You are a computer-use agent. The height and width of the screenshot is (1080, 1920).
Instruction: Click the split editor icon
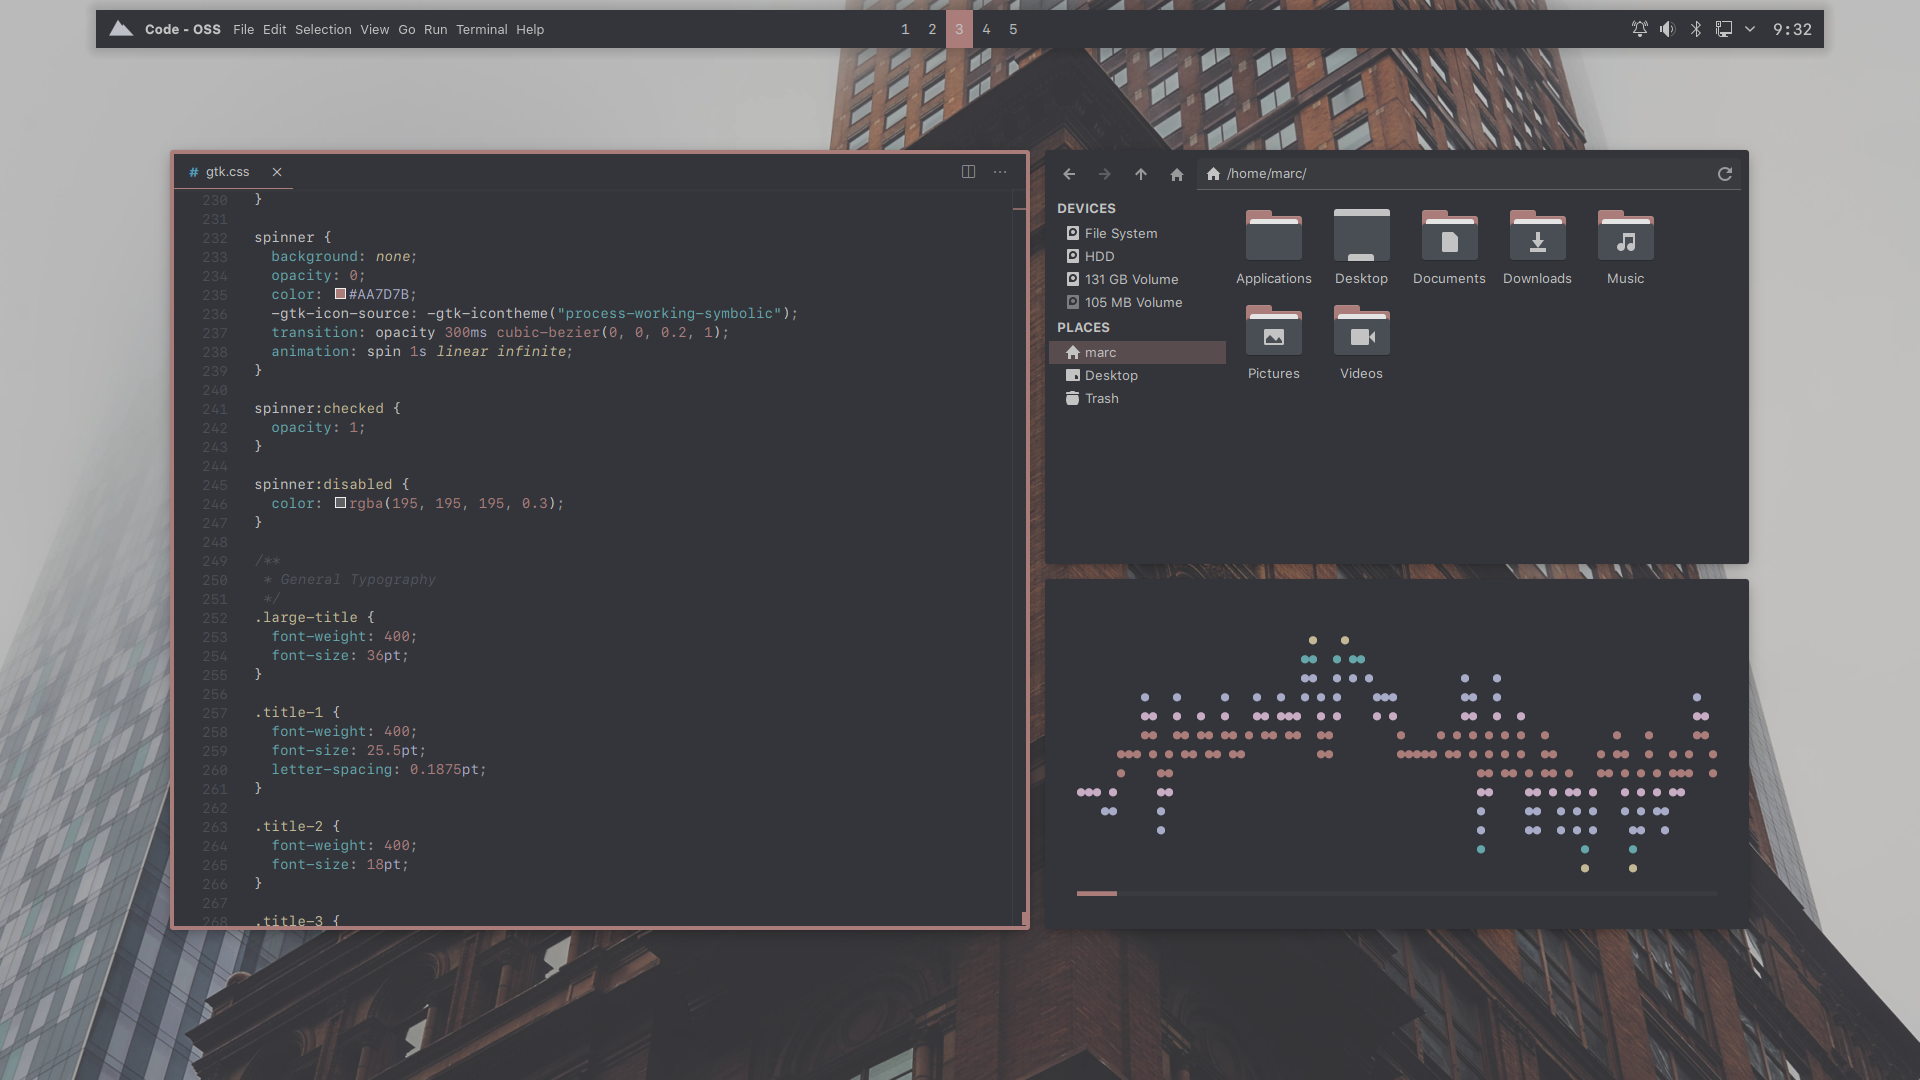click(968, 172)
